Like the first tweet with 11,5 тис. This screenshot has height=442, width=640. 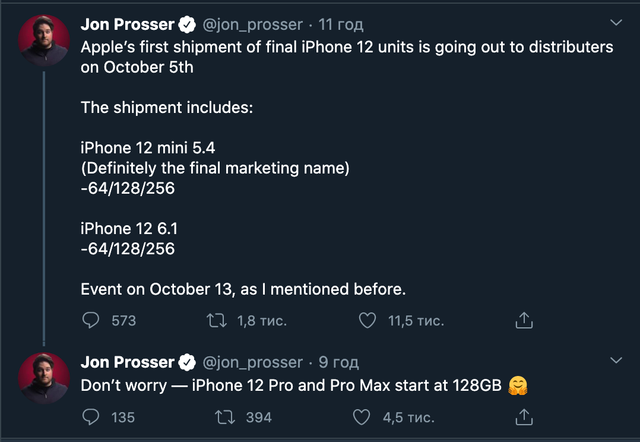[367, 321]
